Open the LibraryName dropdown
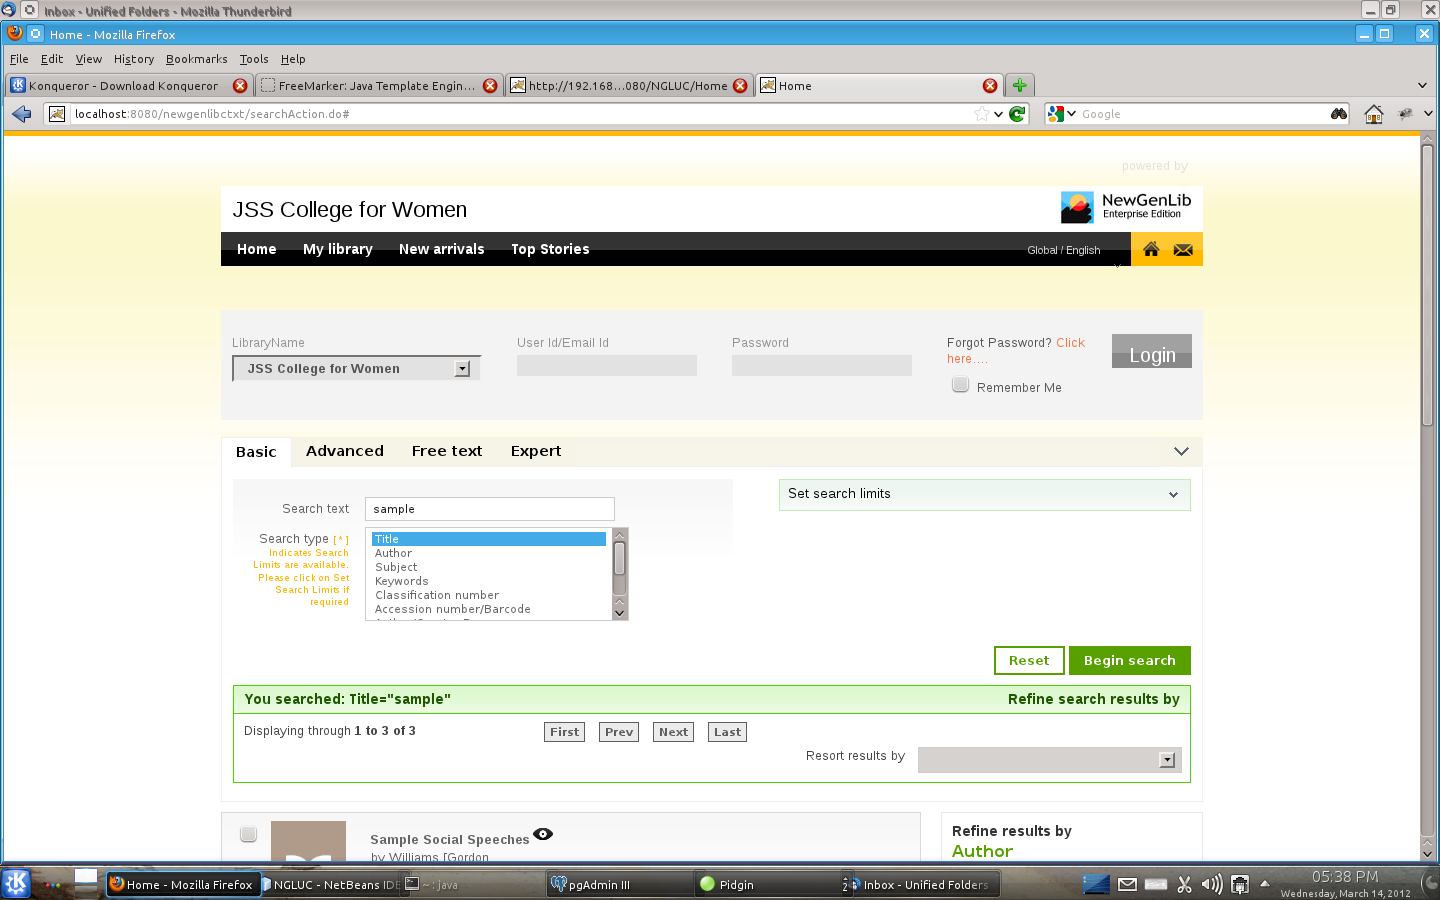This screenshot has width=1440, height=900. pyautogui.click(x=357, y=369)
